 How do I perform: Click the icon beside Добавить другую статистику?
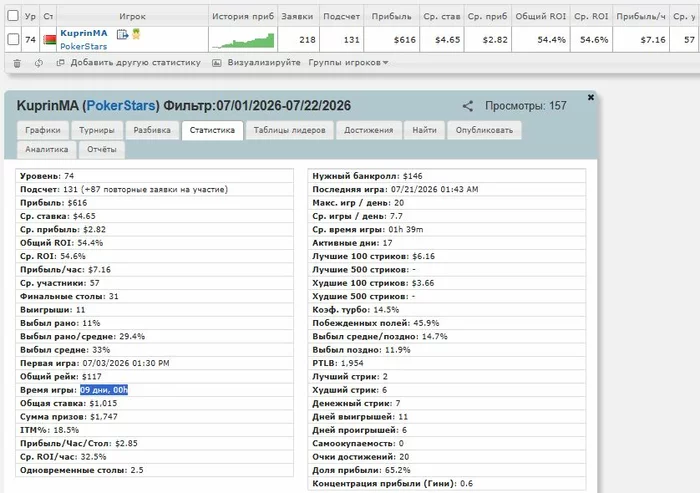pos(61,63)
